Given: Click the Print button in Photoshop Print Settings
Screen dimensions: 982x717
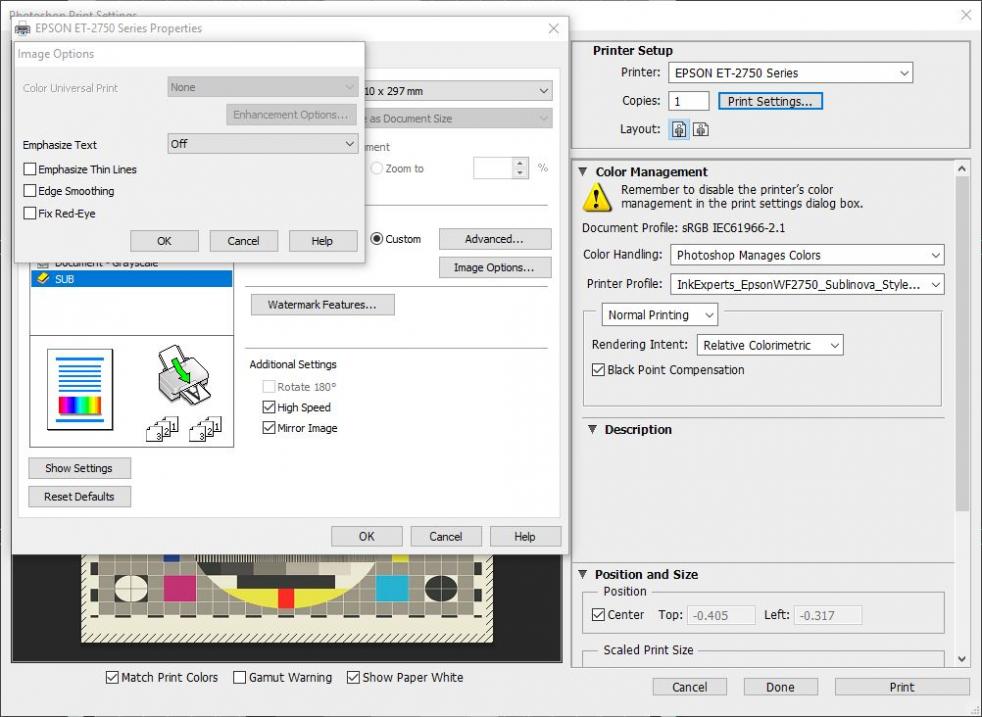Looking at the screenshot, I should [x=902, y=687].
